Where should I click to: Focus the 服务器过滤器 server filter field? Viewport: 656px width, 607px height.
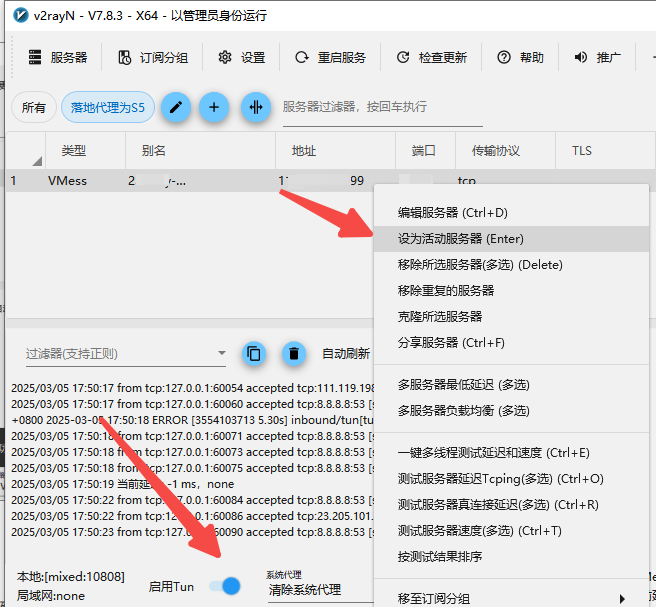[382, 108]
